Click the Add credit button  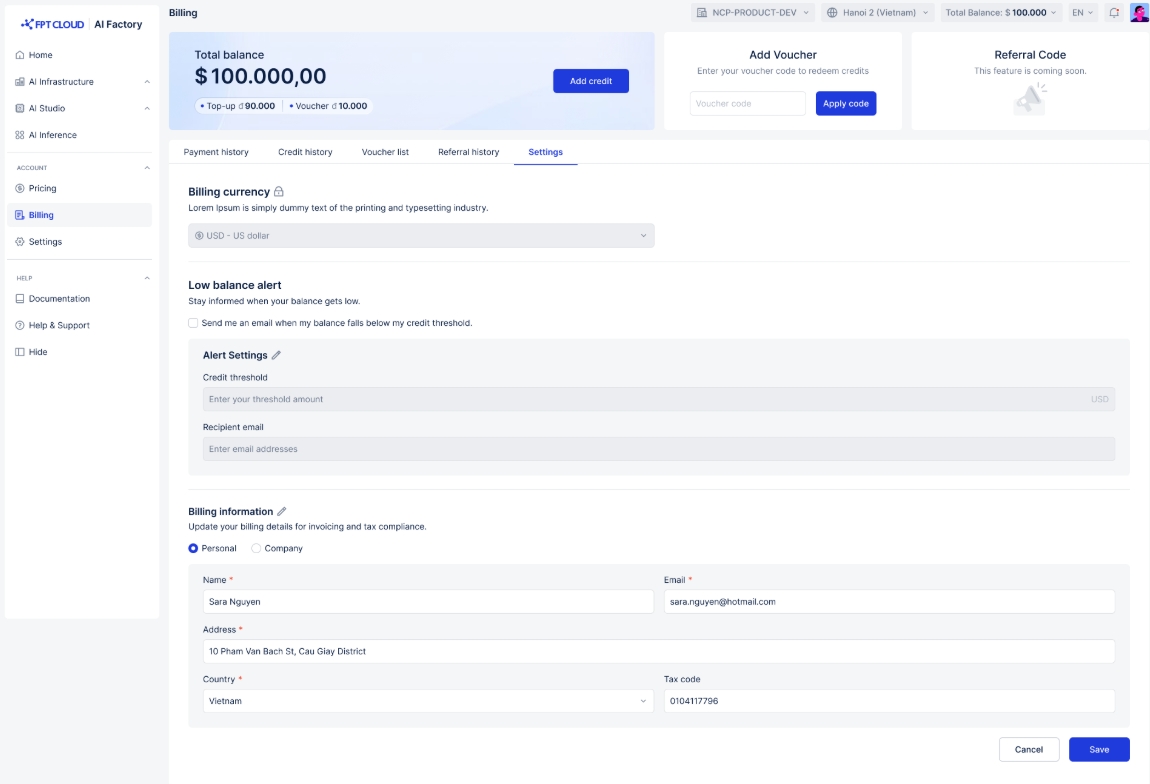click(590, 81)
